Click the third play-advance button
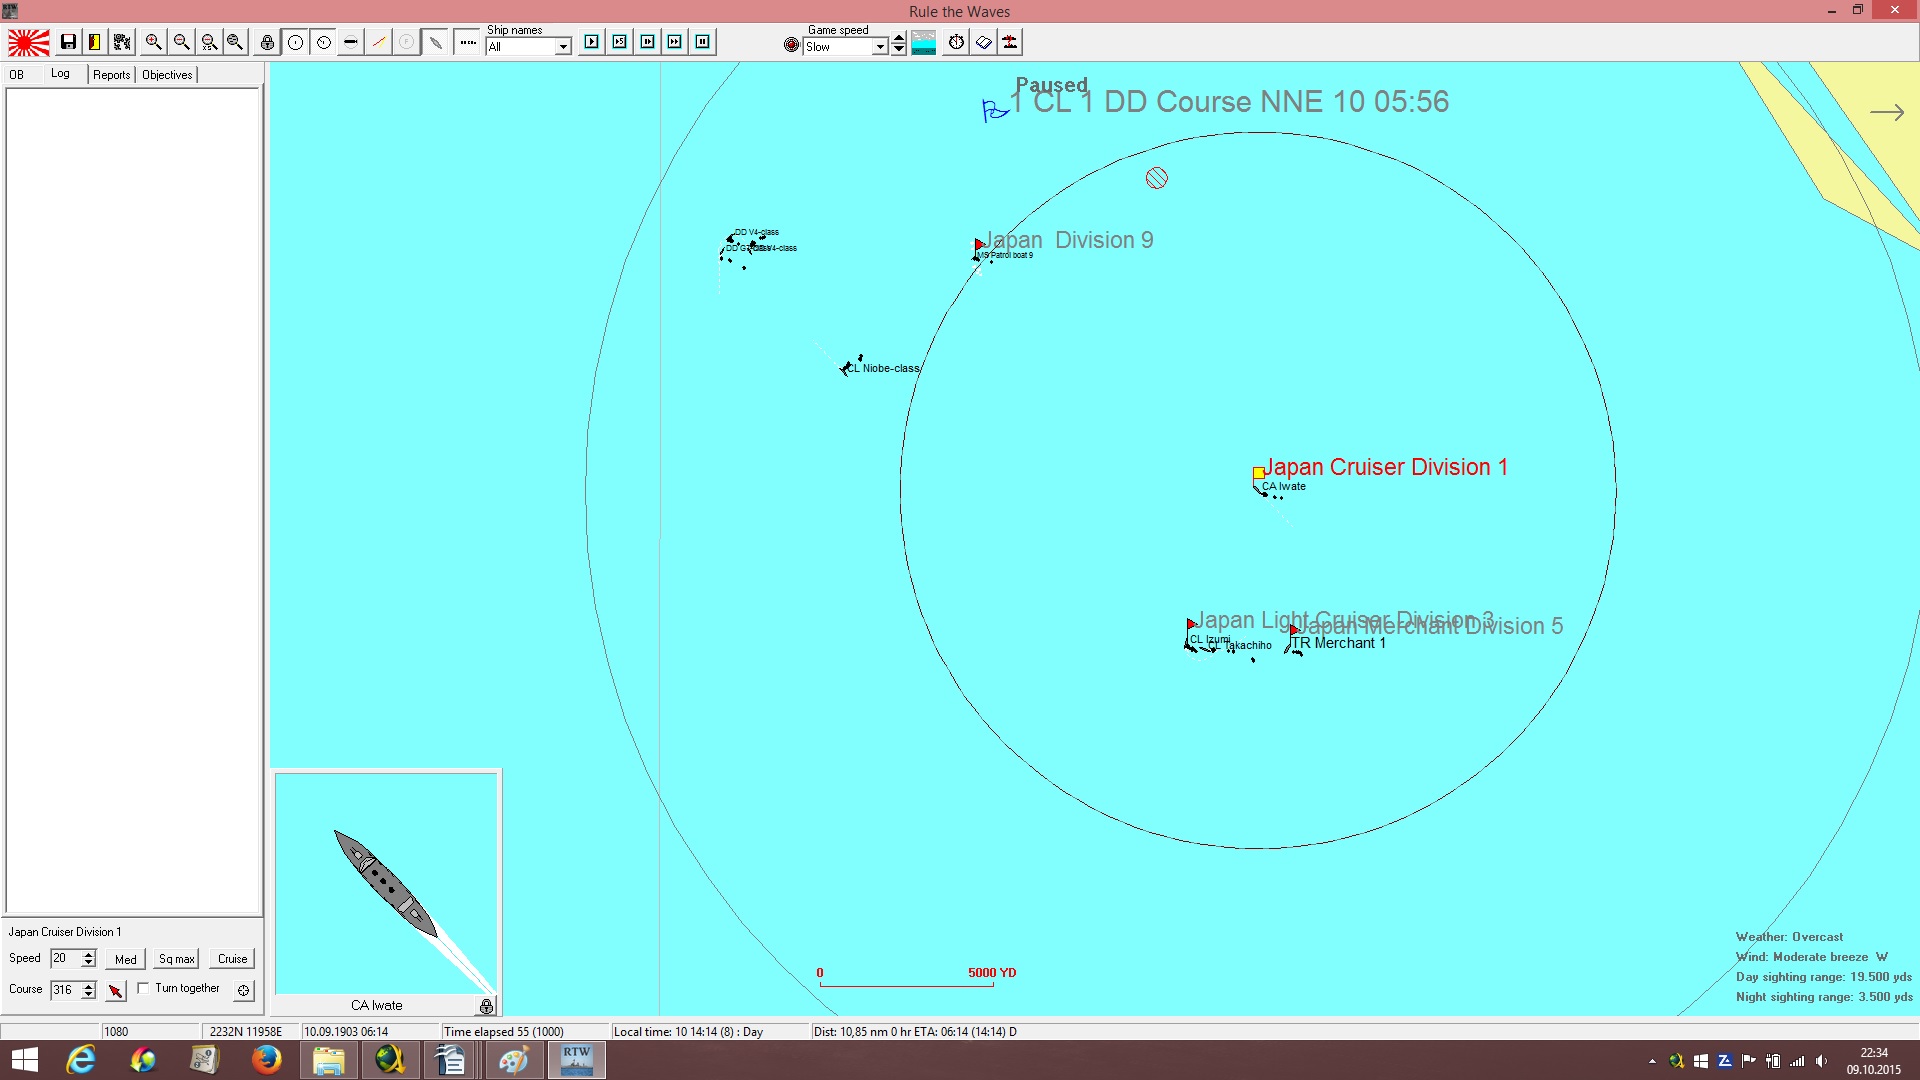The width and height of the screenshot is (1920, 1080). coord(648,42)
